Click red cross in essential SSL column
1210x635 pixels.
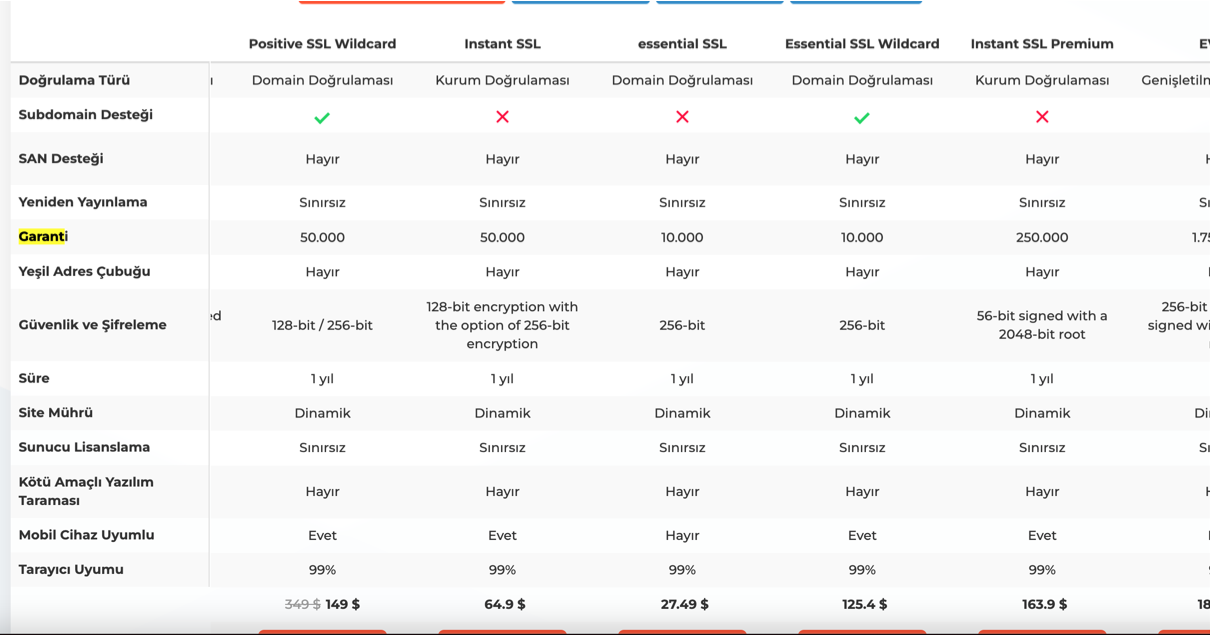pos(682,117)
